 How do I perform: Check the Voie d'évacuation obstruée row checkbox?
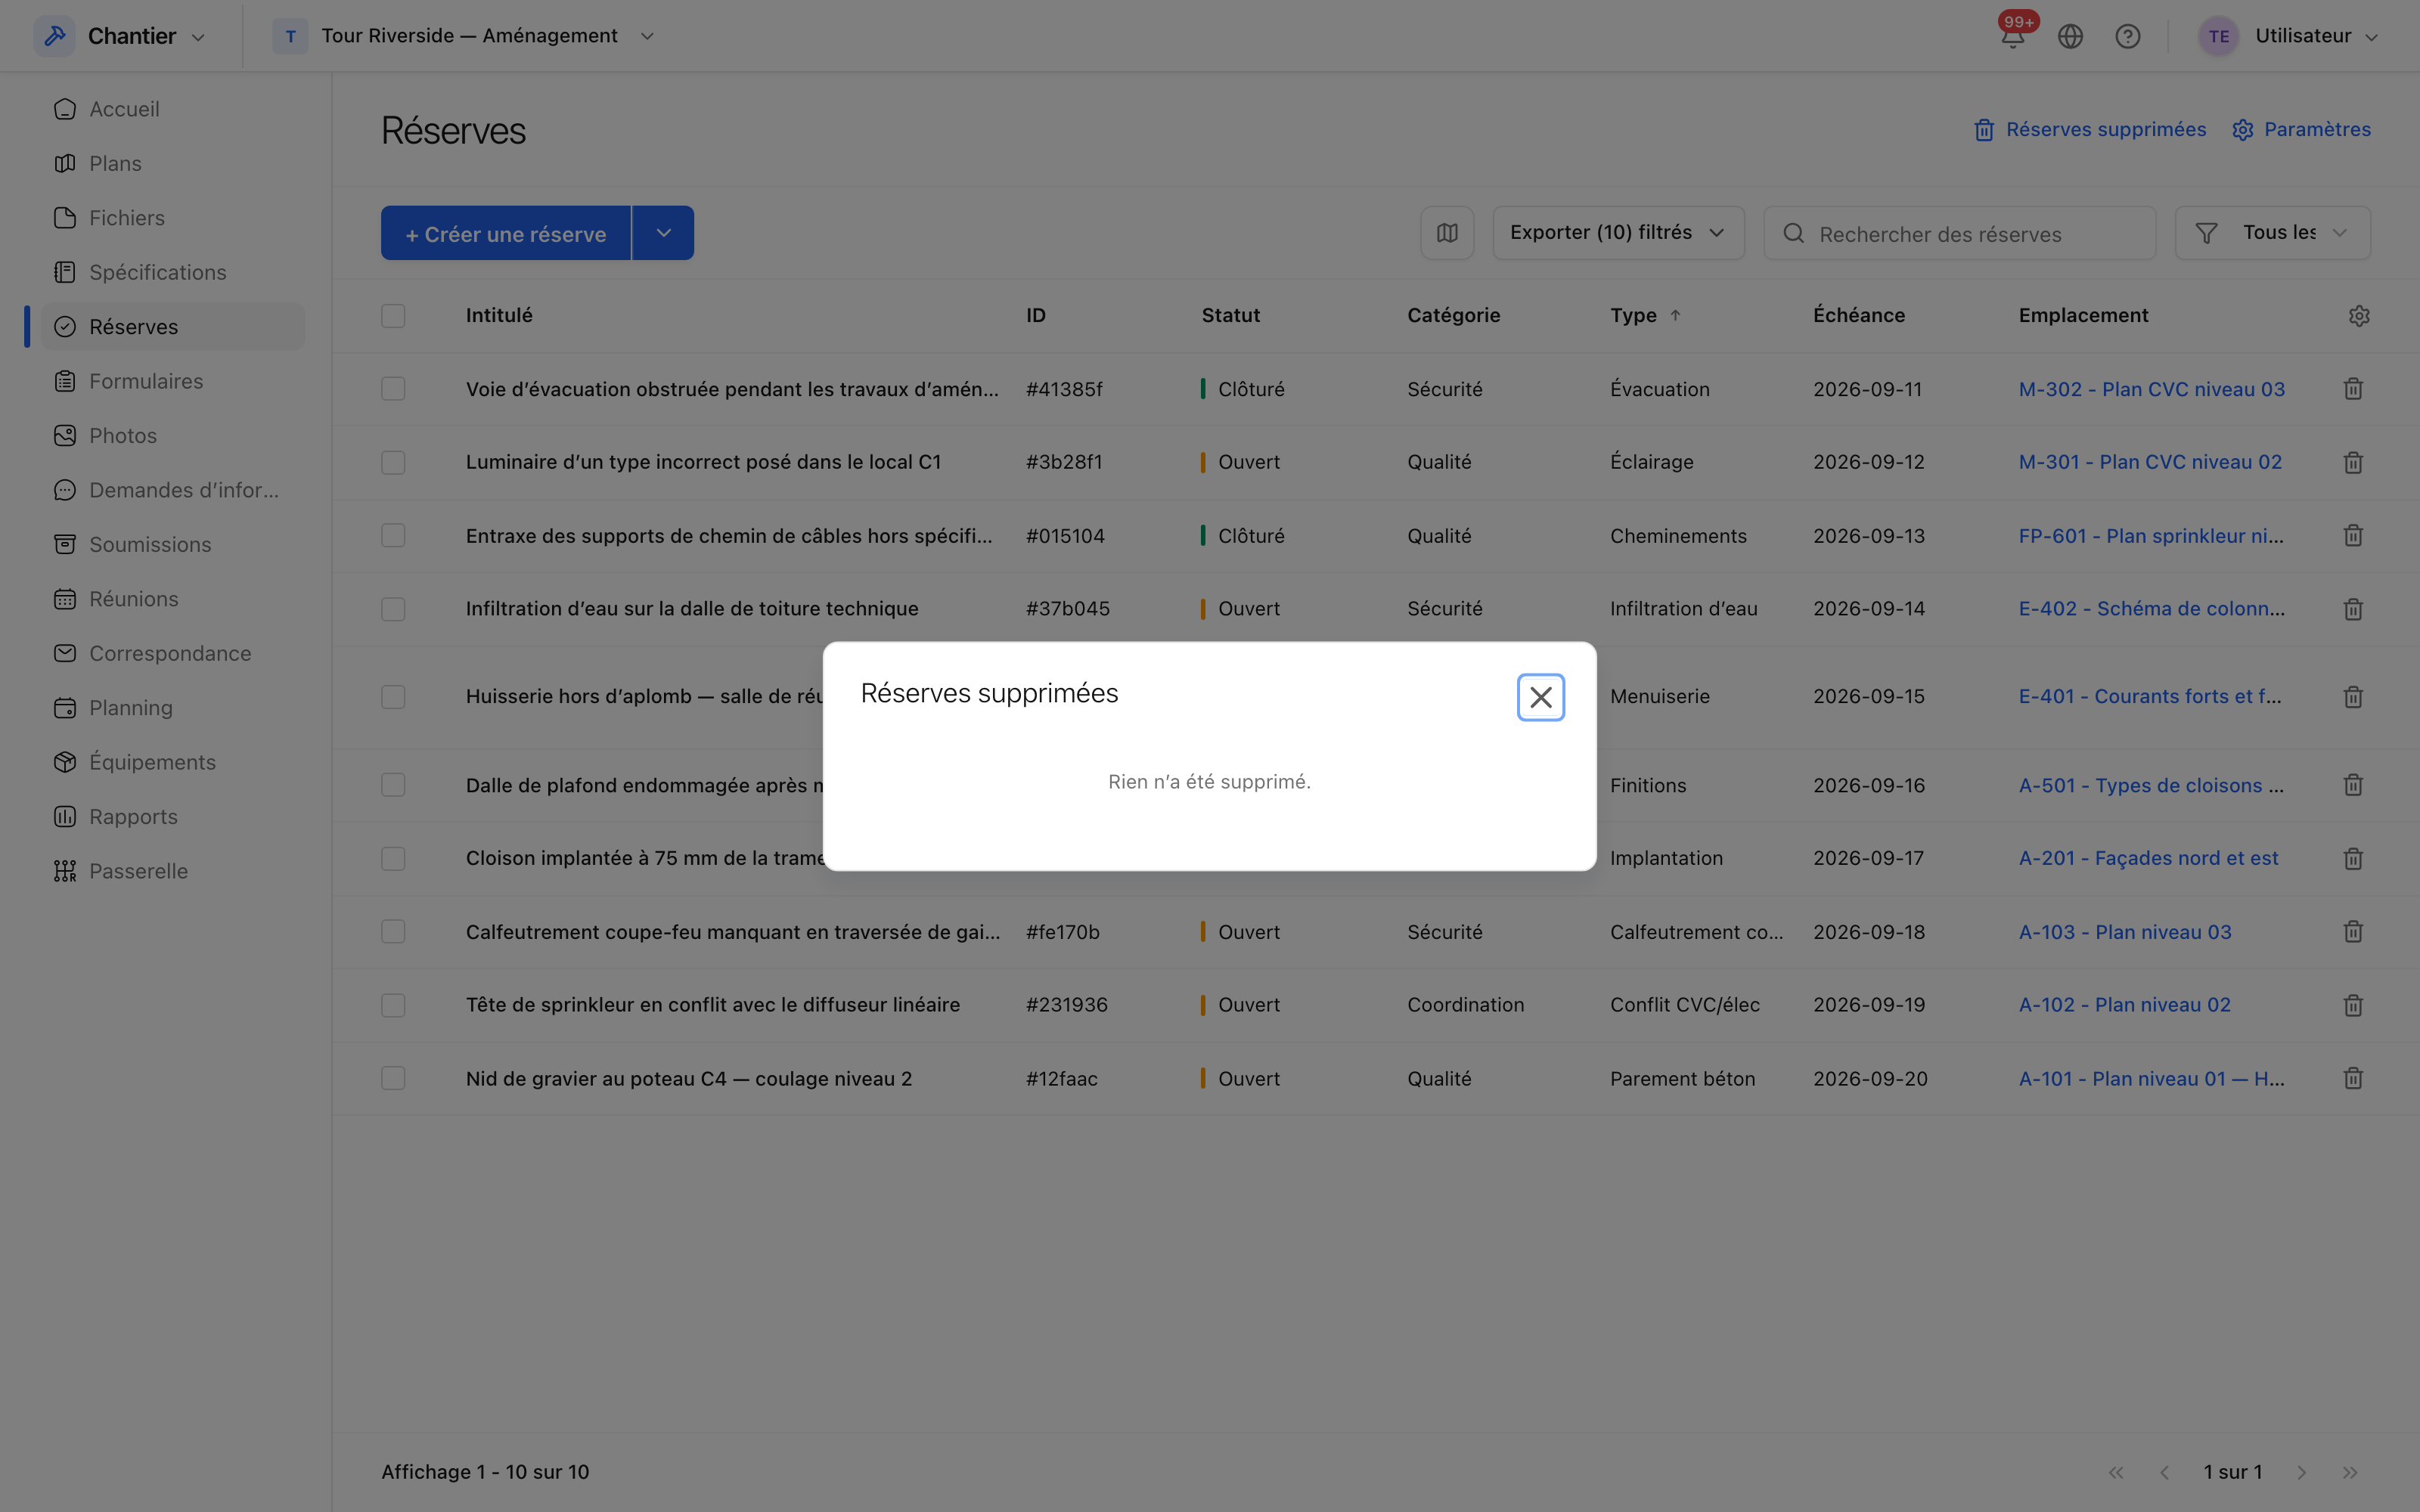(x=393, y=389)
